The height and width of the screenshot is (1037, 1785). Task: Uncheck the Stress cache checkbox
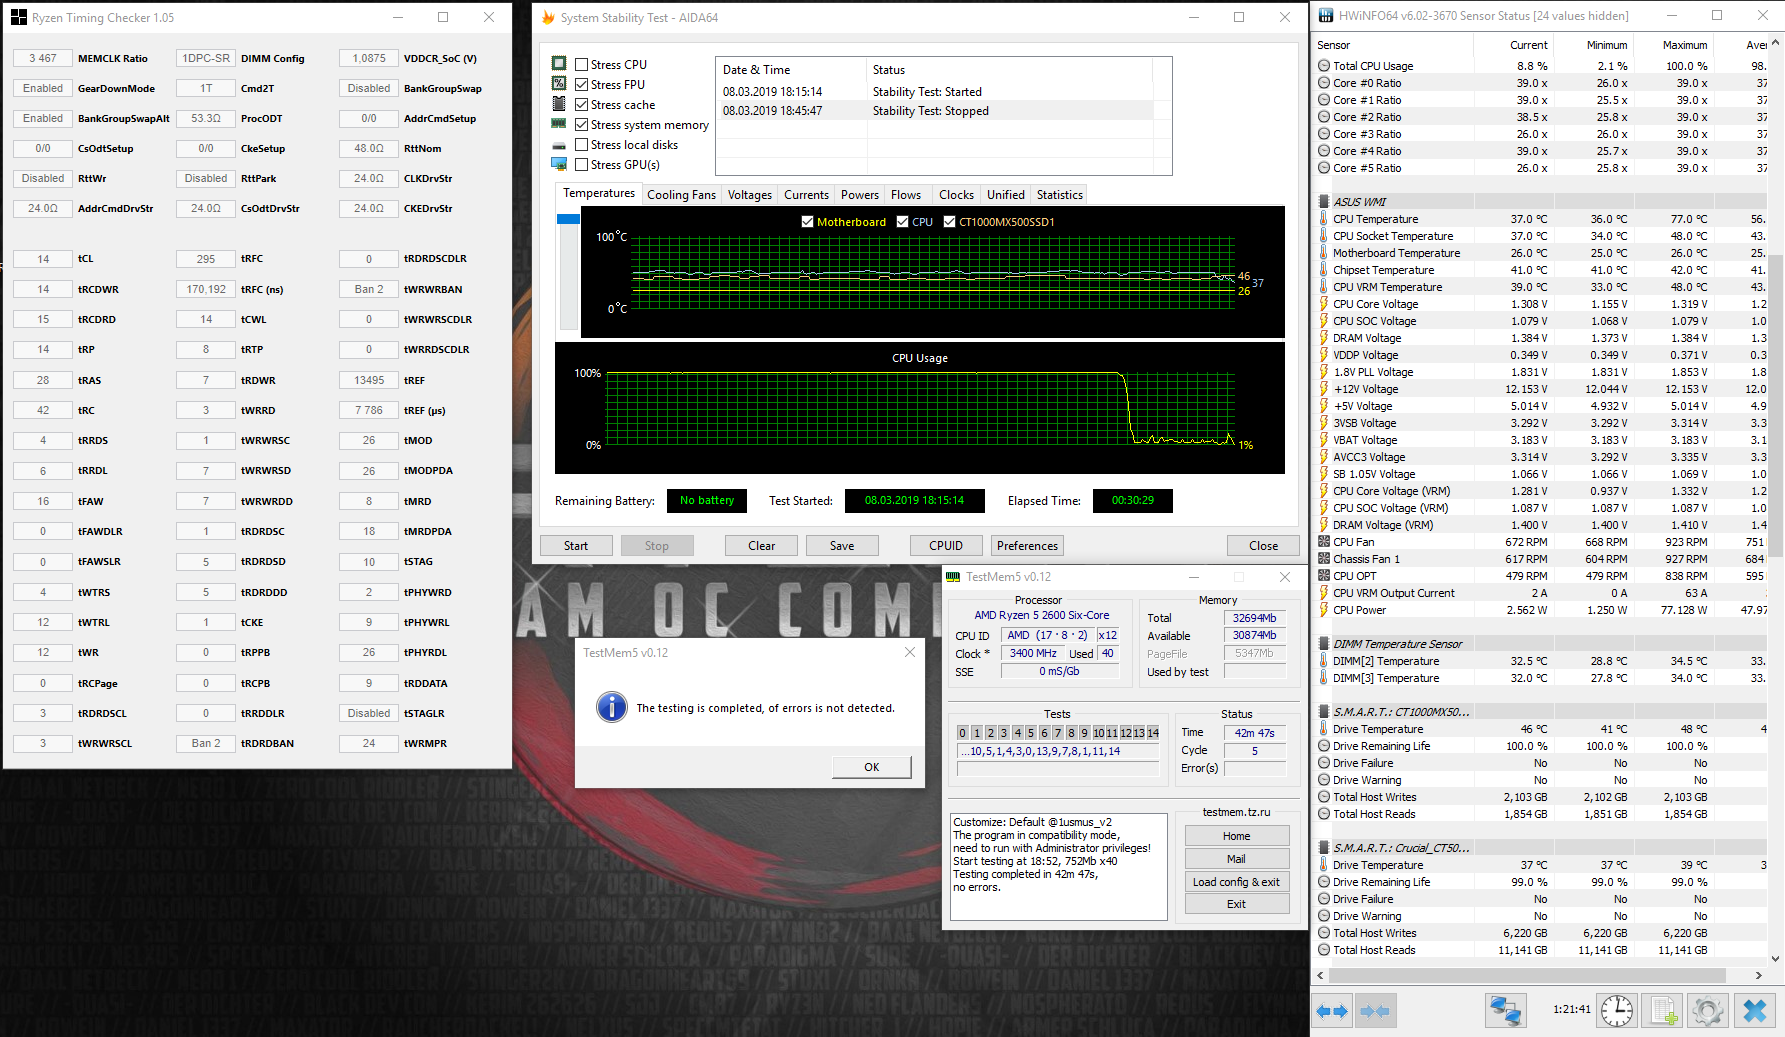point(581,104)
